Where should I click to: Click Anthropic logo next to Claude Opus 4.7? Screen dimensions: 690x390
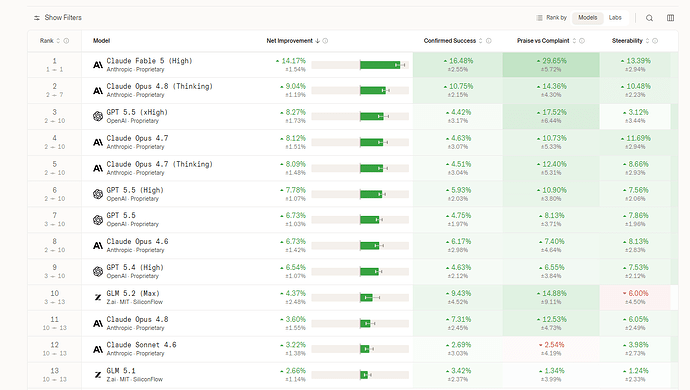[98, 142]
